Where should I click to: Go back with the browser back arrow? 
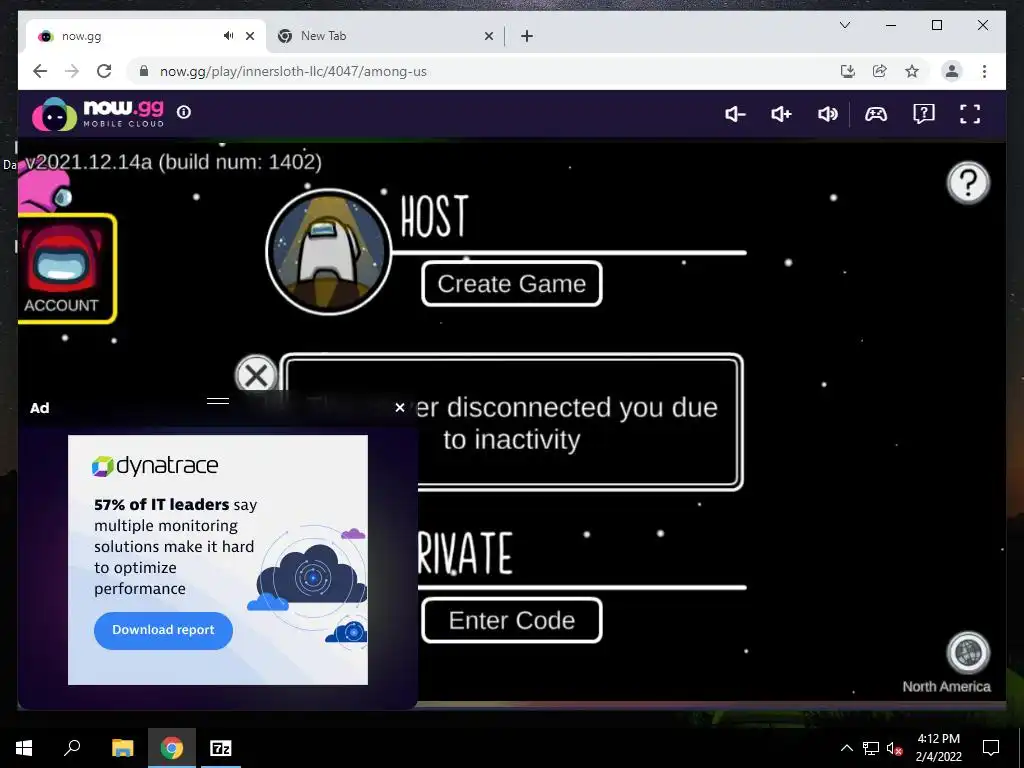coord(40,71)
